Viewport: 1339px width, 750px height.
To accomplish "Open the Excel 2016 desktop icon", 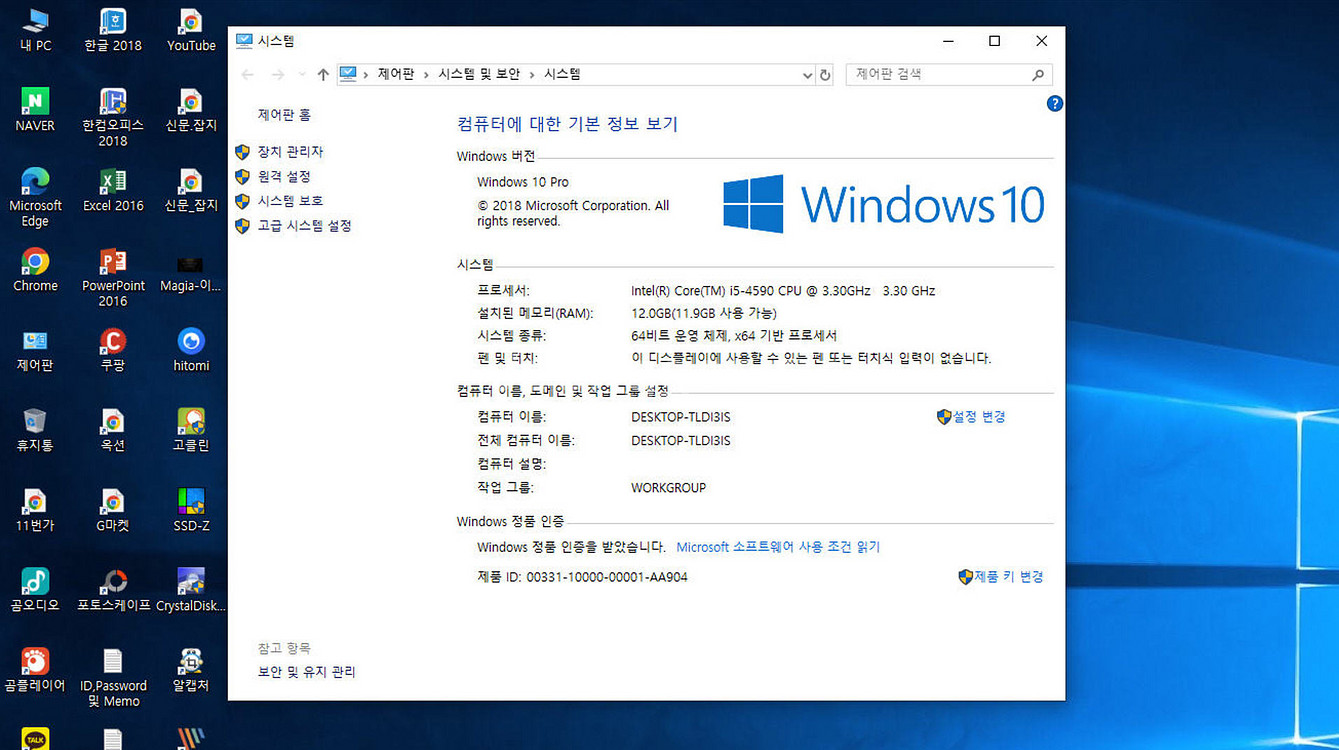I will click(113, 189).
